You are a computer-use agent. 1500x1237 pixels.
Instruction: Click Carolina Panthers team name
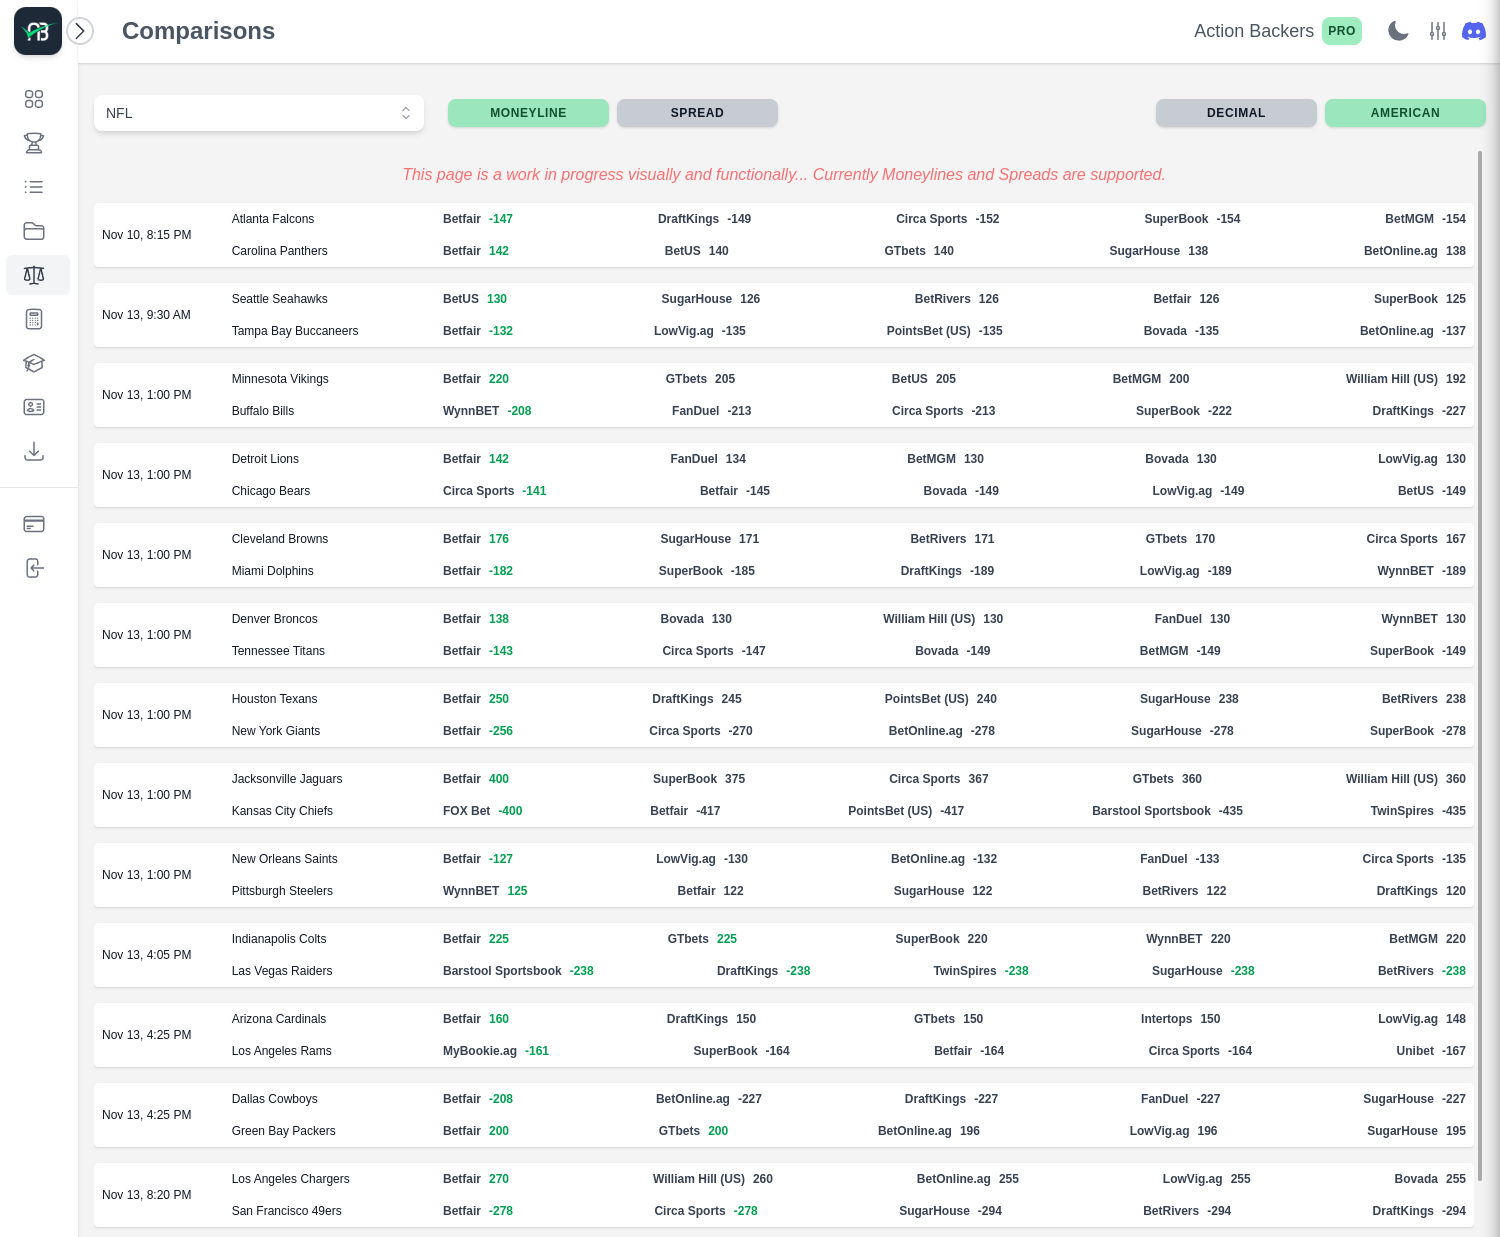tap(280, 251)
